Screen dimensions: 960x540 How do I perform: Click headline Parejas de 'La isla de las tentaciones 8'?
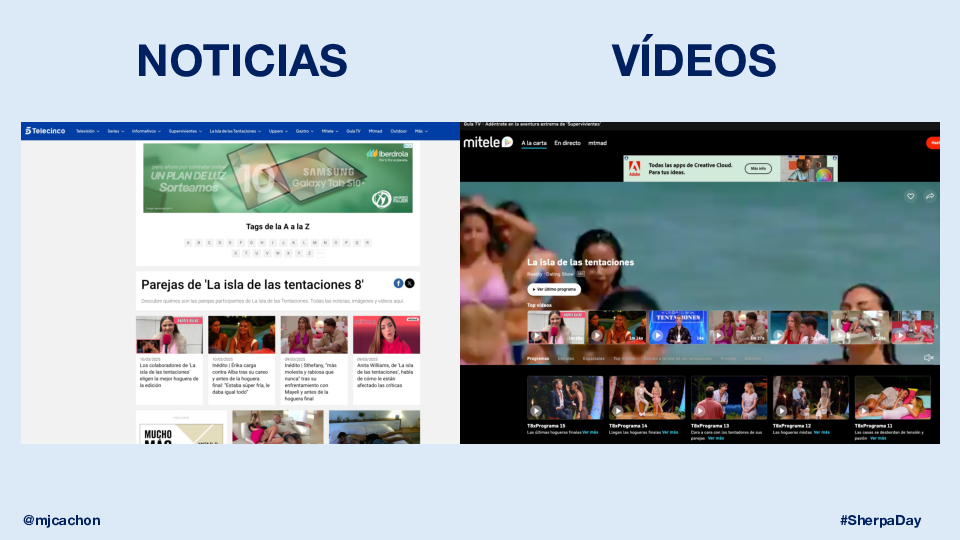point(252,285)
